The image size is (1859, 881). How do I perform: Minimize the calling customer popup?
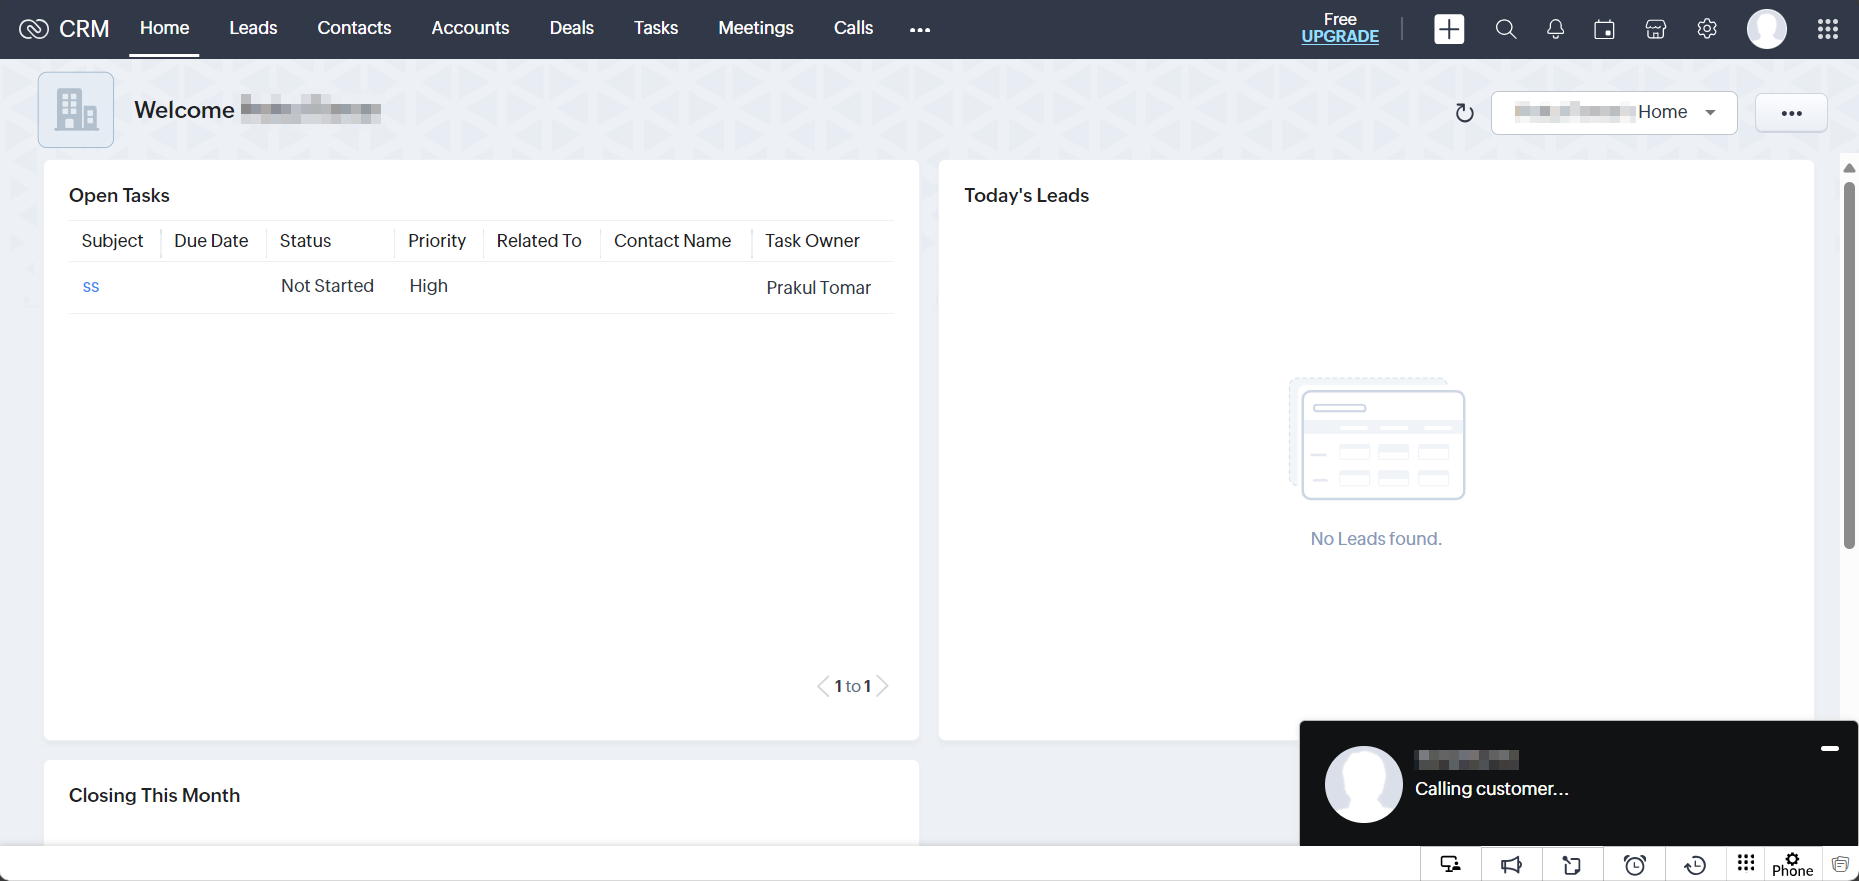click(1830, 748)
